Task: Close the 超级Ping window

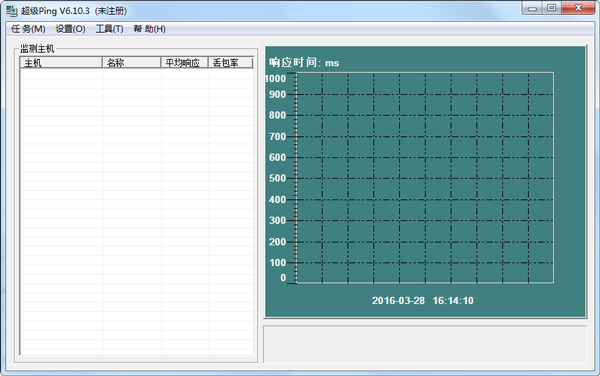Action: tap(578, 8)
